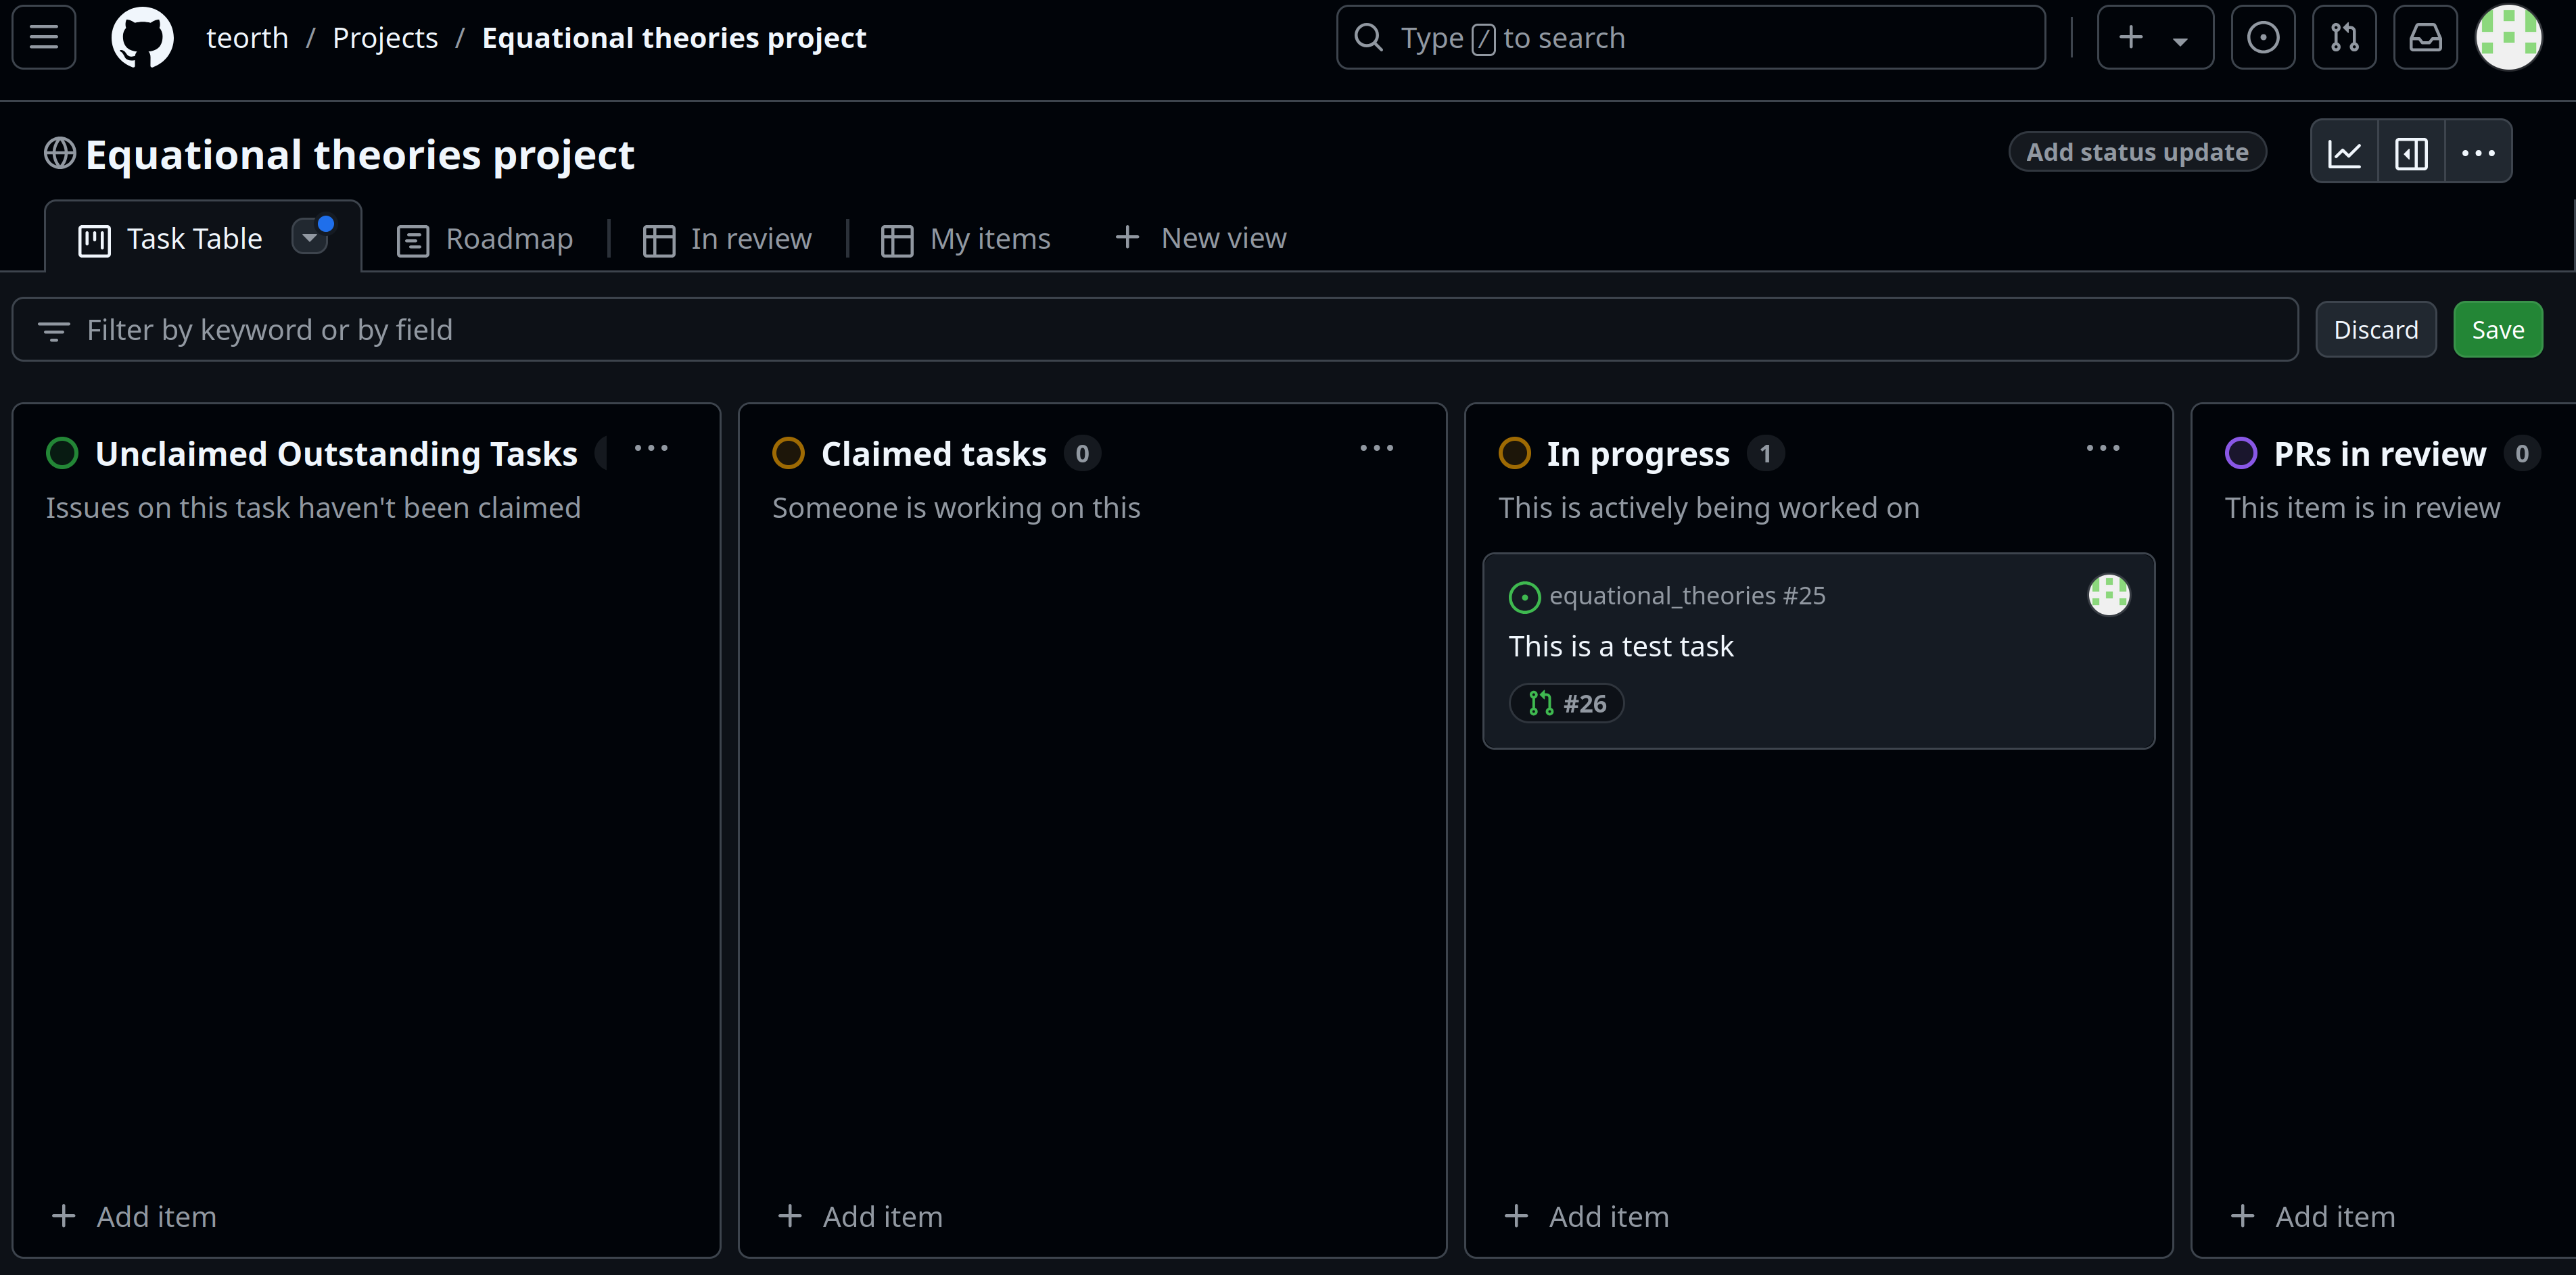Go to GitHub homepage via Octocat logo
The image size is (2576, 1275).
(142, 38)
